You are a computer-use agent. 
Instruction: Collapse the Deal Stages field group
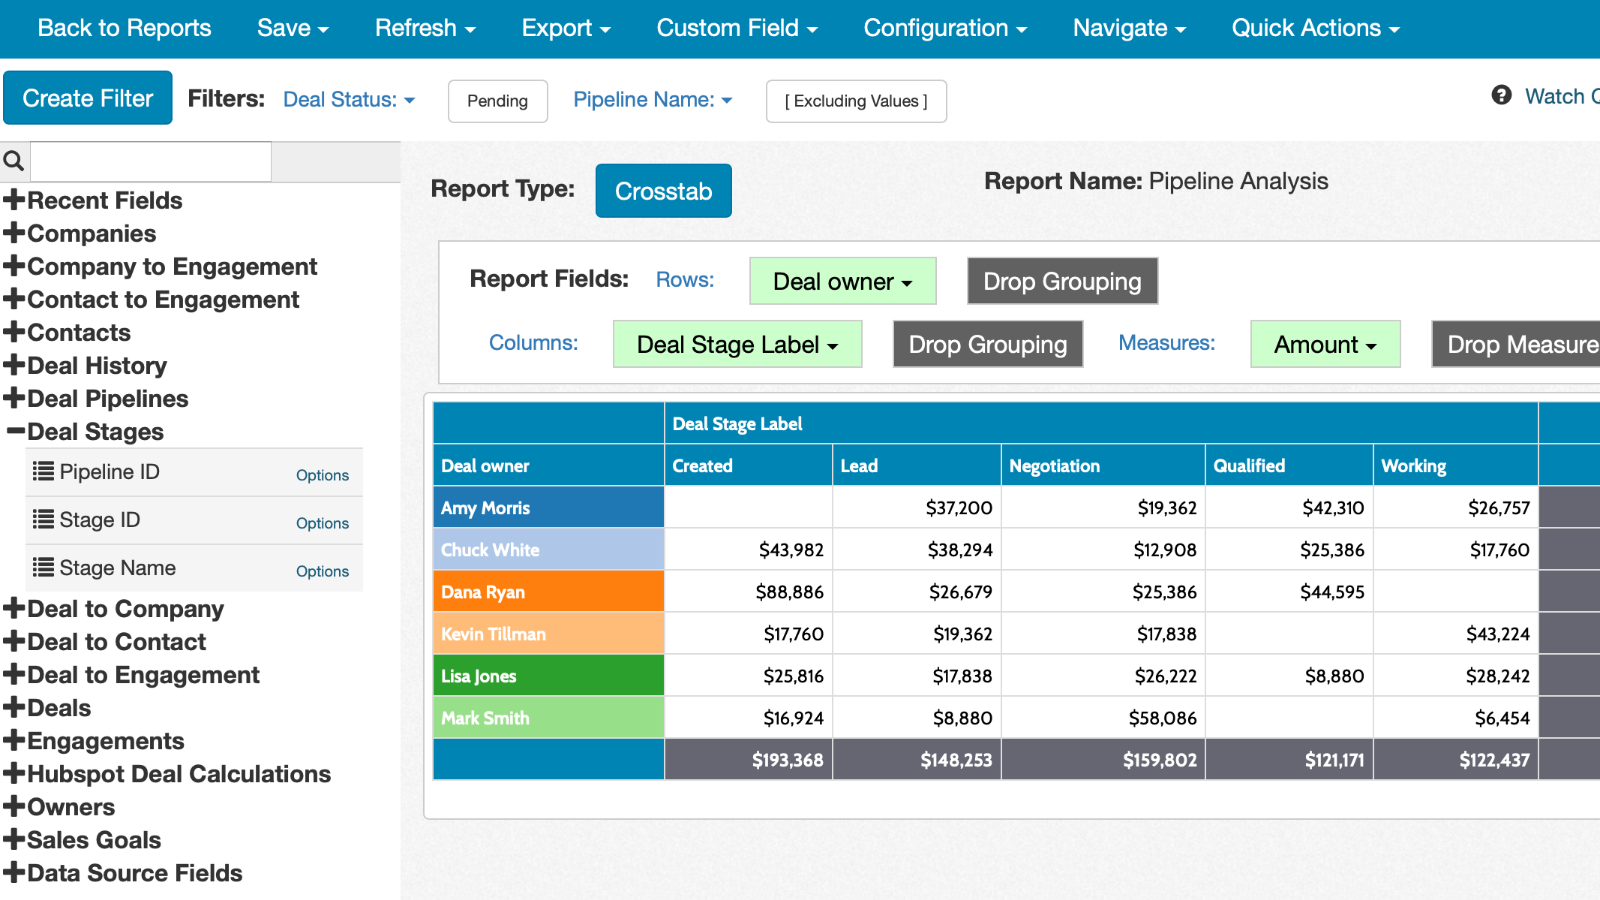point(14,432)
